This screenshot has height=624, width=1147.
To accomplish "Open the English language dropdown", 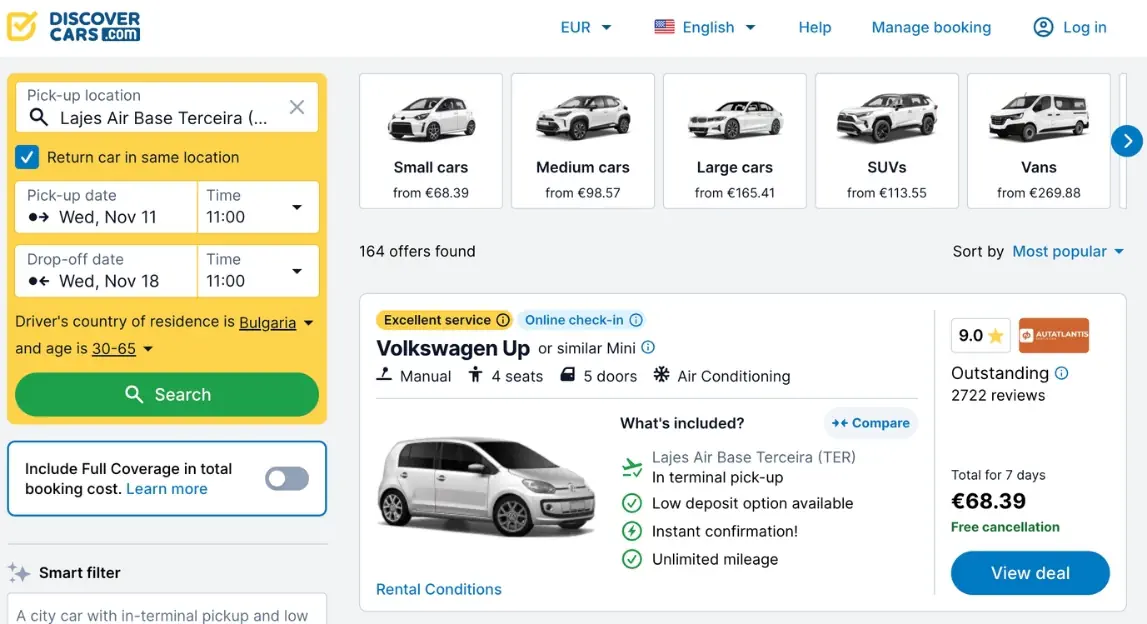I will point(704,27).
